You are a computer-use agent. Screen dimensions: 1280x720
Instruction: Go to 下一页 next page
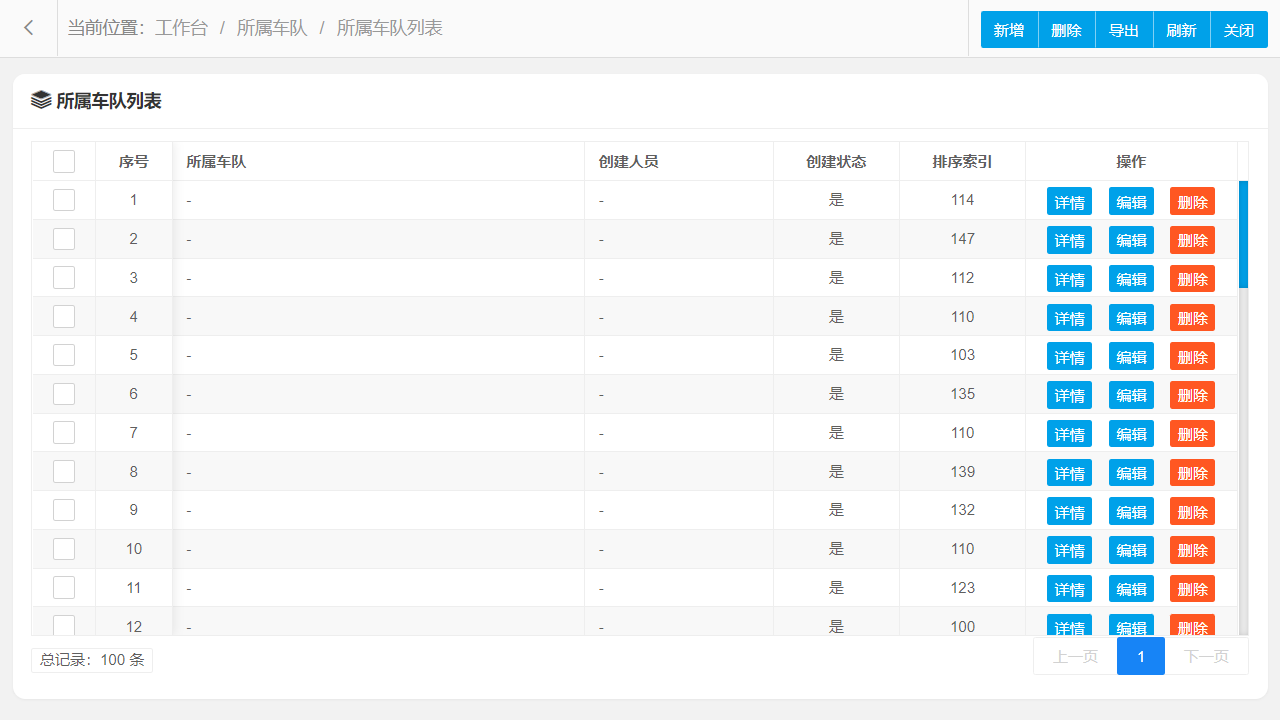coord(1207,656)
